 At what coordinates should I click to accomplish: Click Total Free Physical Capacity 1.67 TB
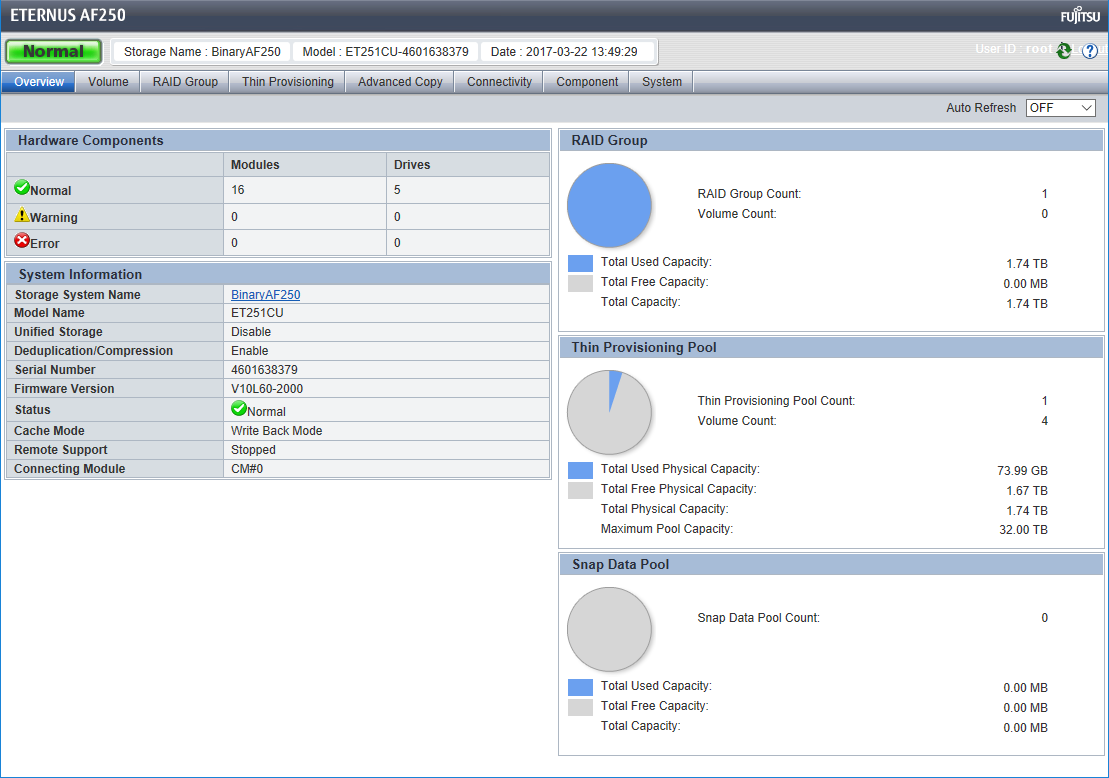[1027, 491]
